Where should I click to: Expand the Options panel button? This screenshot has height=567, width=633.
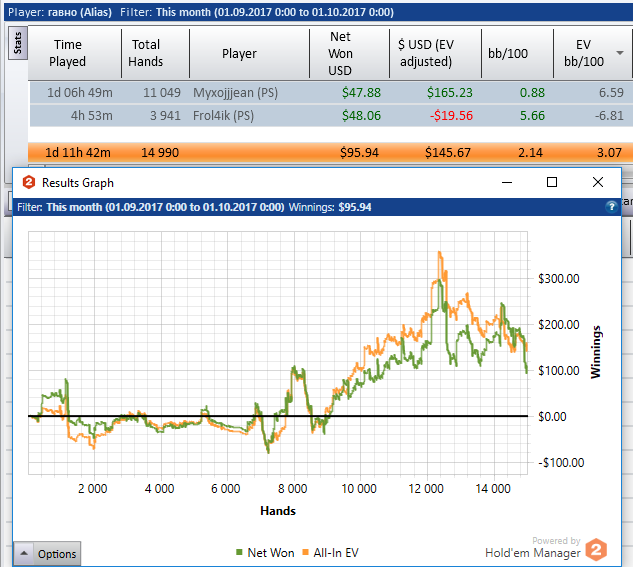click(47, 553)
